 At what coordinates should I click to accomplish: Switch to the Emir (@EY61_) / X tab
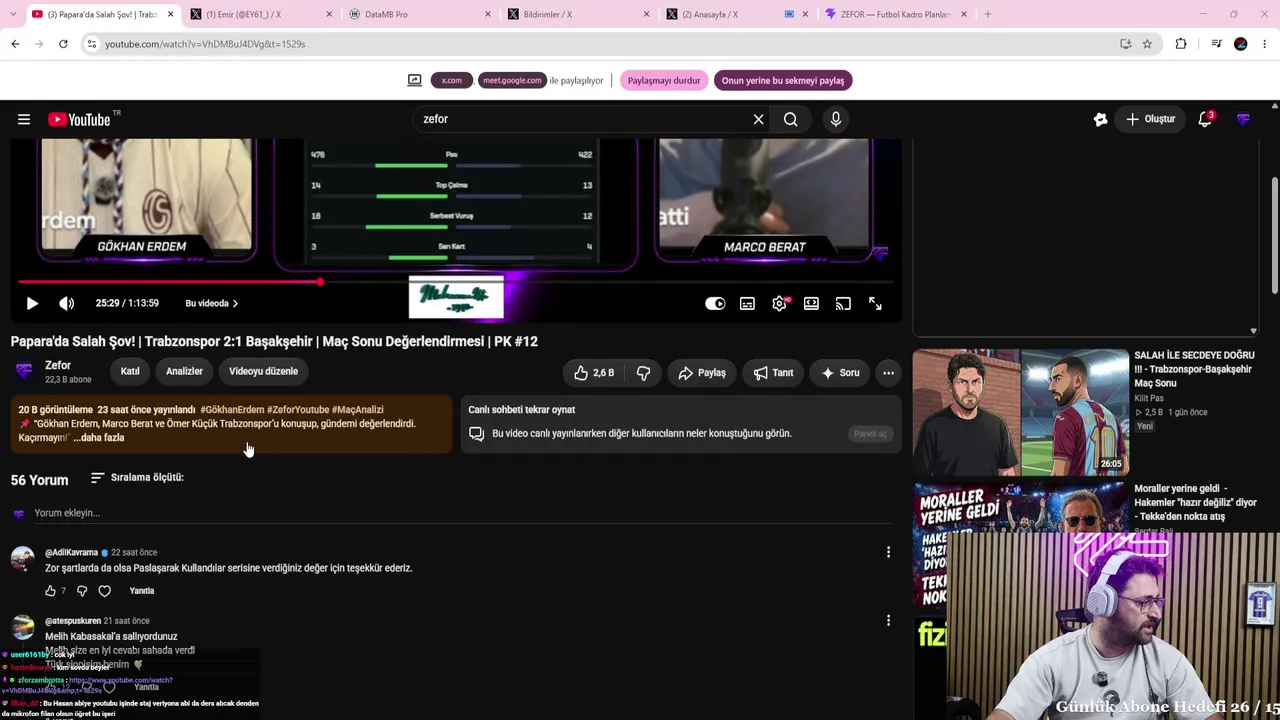(261, 14)
